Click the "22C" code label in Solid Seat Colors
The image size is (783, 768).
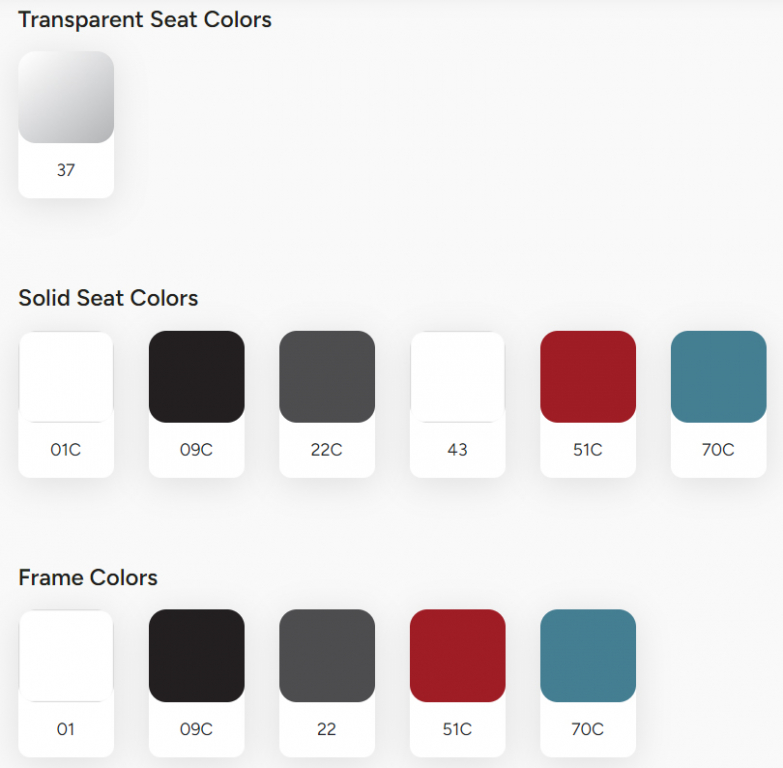click(327, 450)
